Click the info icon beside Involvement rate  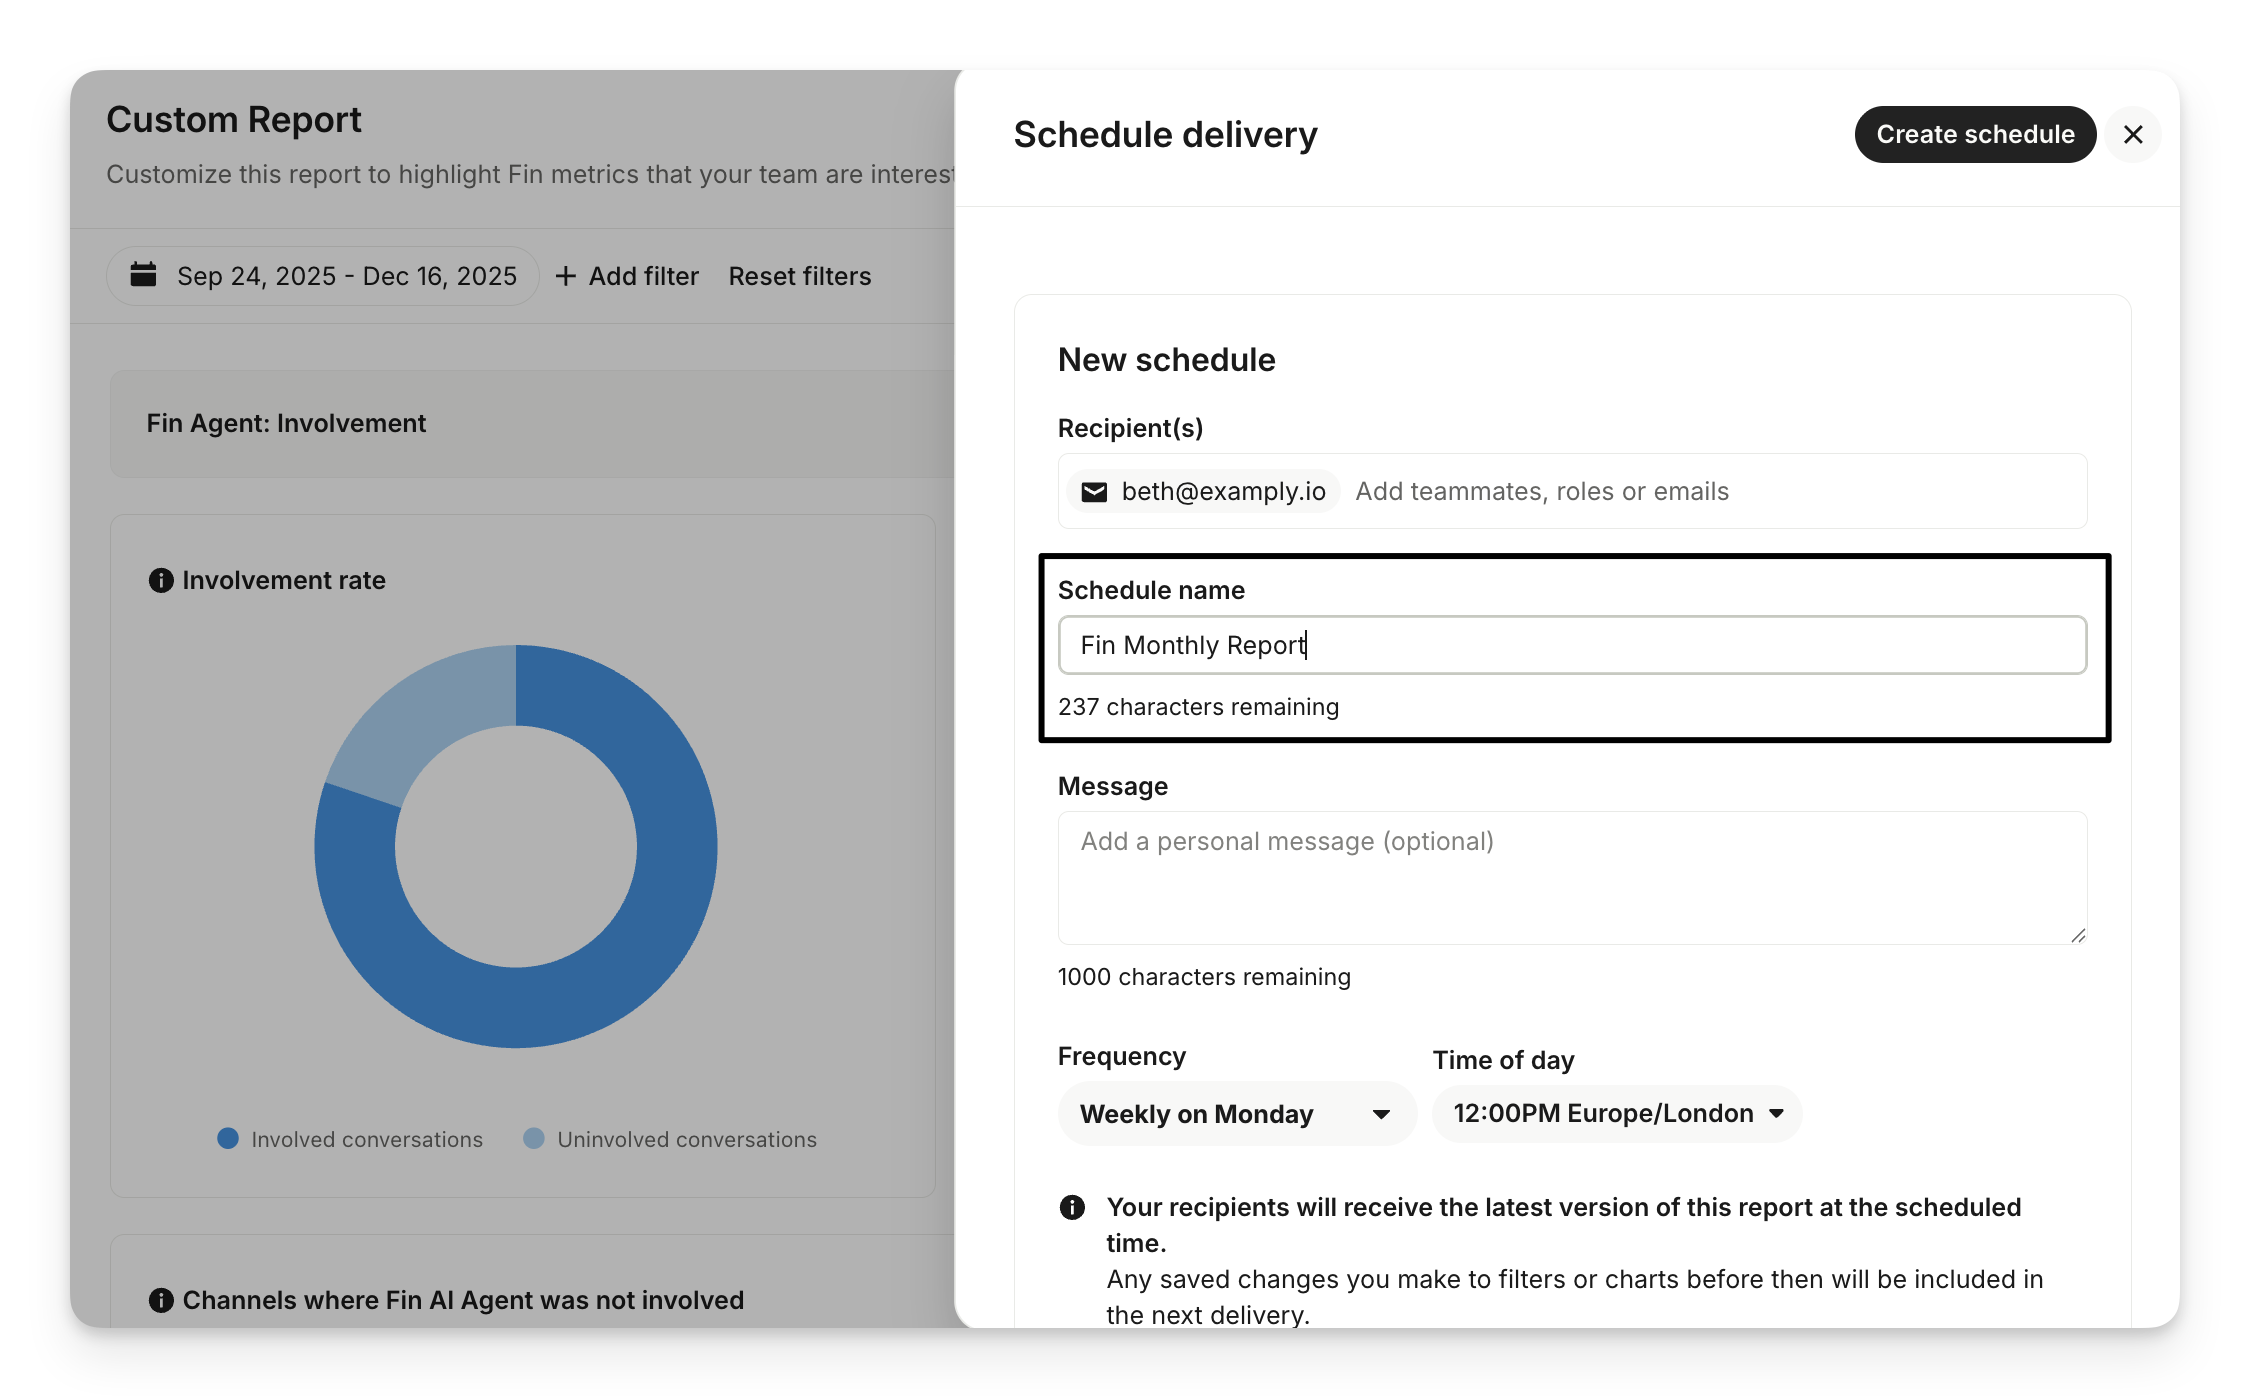point(161,580)
